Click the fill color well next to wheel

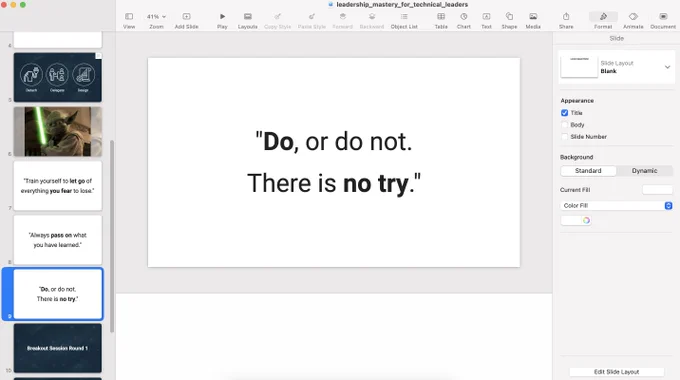[x=571, y=220]
